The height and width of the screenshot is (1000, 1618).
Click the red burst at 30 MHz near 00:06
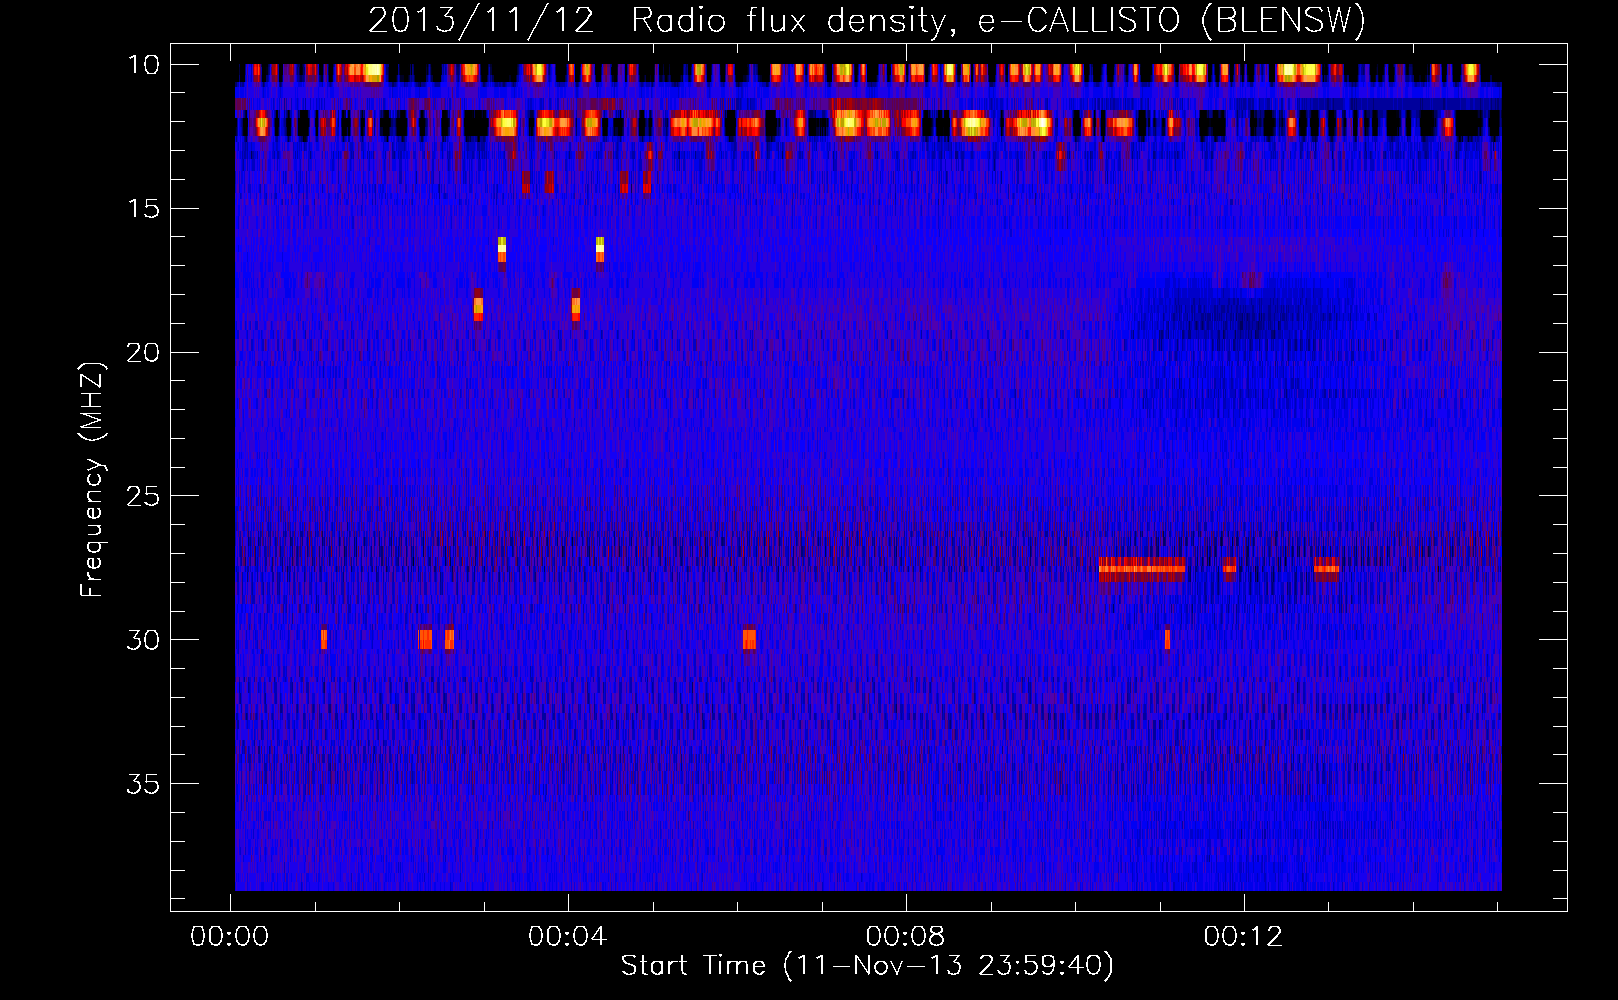[x=749, y=639]
